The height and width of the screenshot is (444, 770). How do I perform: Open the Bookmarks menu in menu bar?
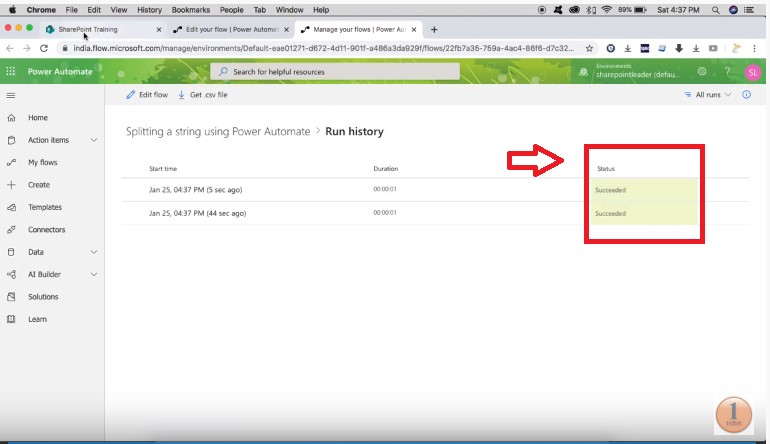190,9
